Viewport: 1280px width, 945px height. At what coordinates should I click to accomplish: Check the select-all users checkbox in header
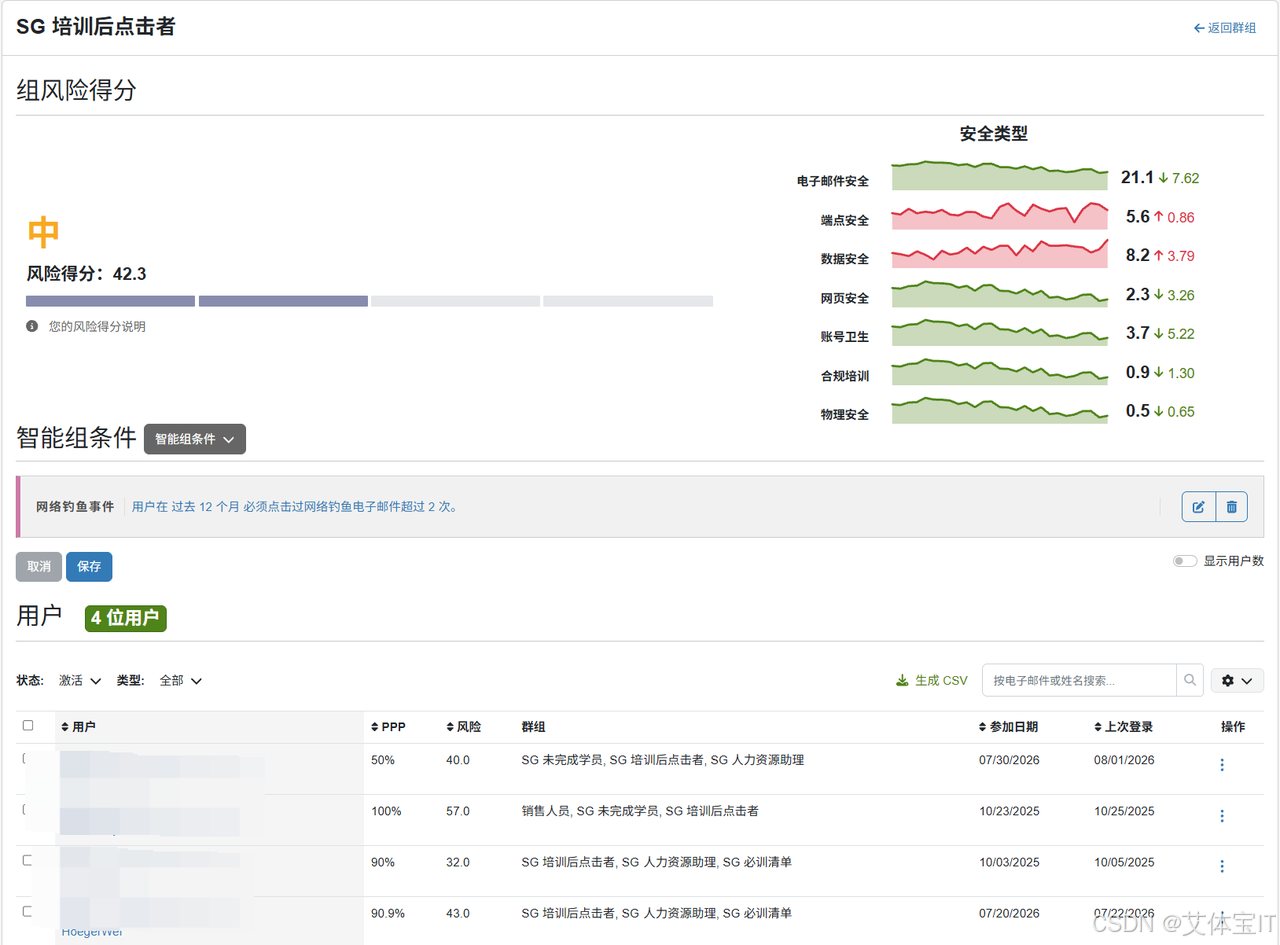[28, 725]
